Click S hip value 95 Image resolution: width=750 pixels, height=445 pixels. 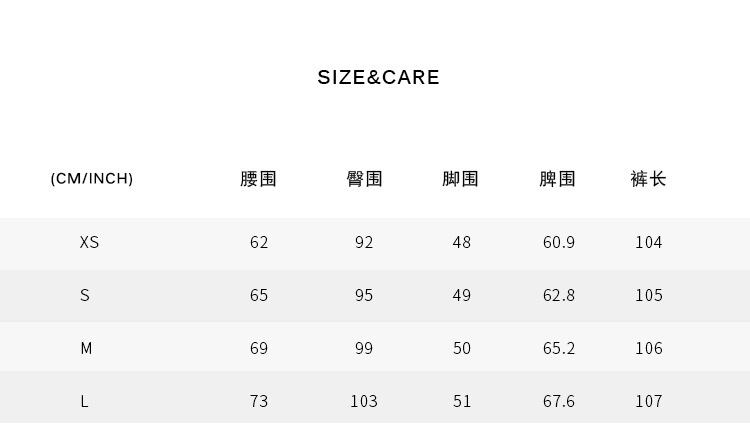click(x=364, y=295)
